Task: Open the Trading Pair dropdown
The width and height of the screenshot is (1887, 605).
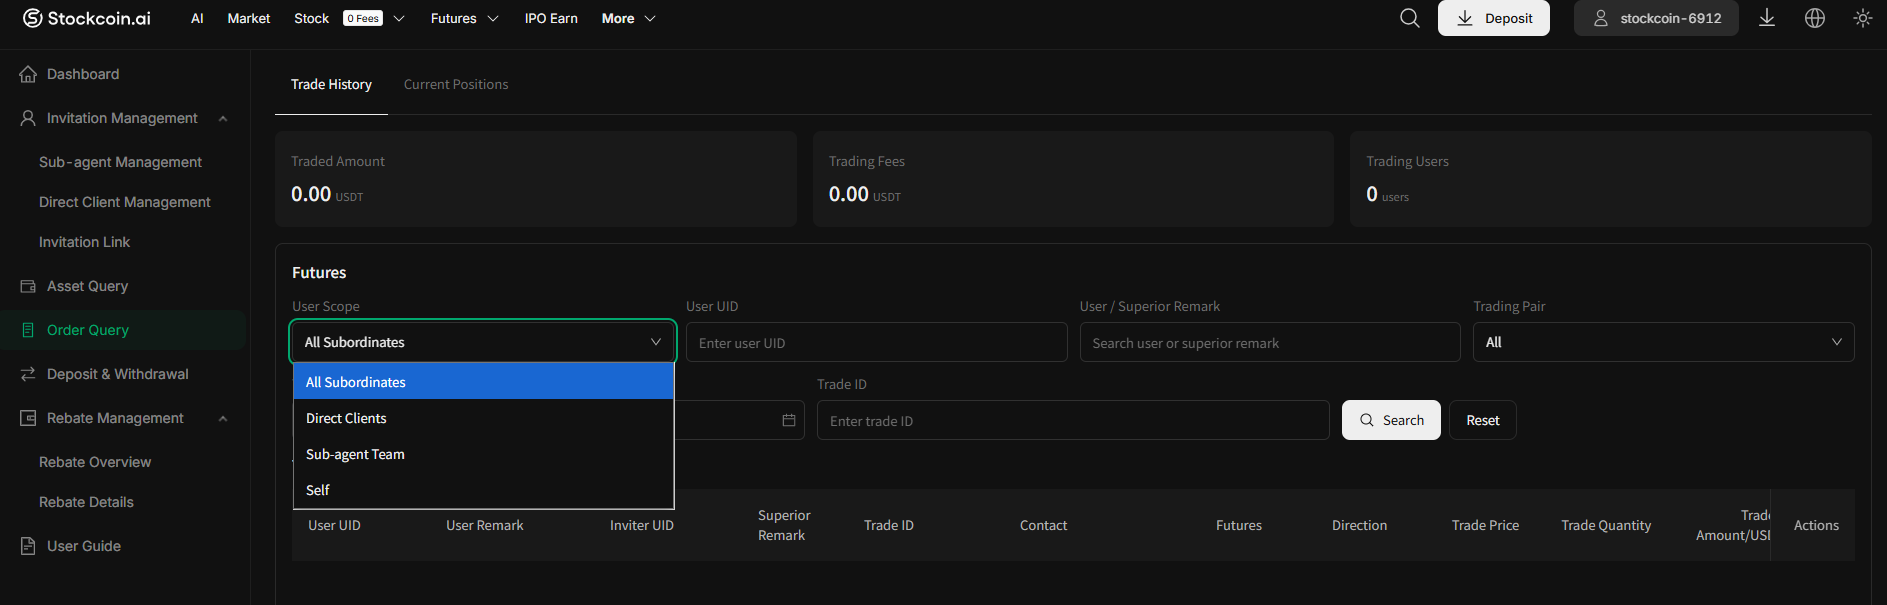Action: [x=1663, y=342]
